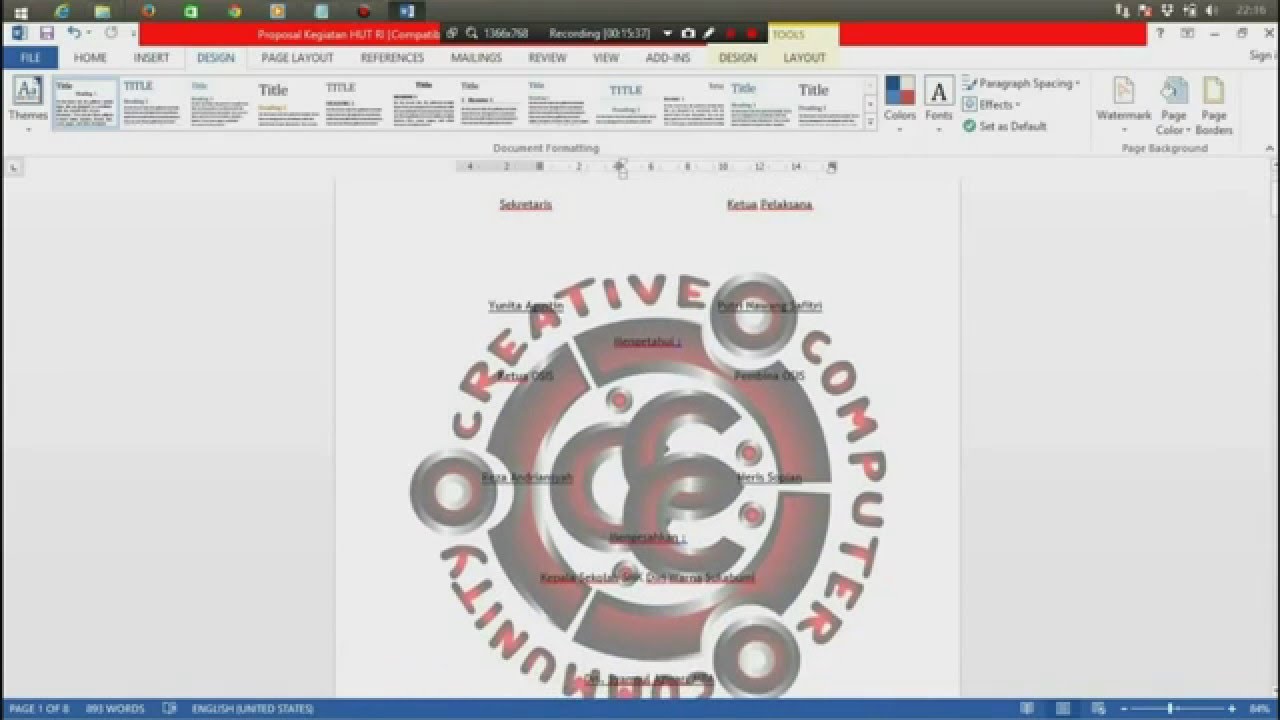
Task: Switch to the MAILINGS tab
Action: point(476,58)
